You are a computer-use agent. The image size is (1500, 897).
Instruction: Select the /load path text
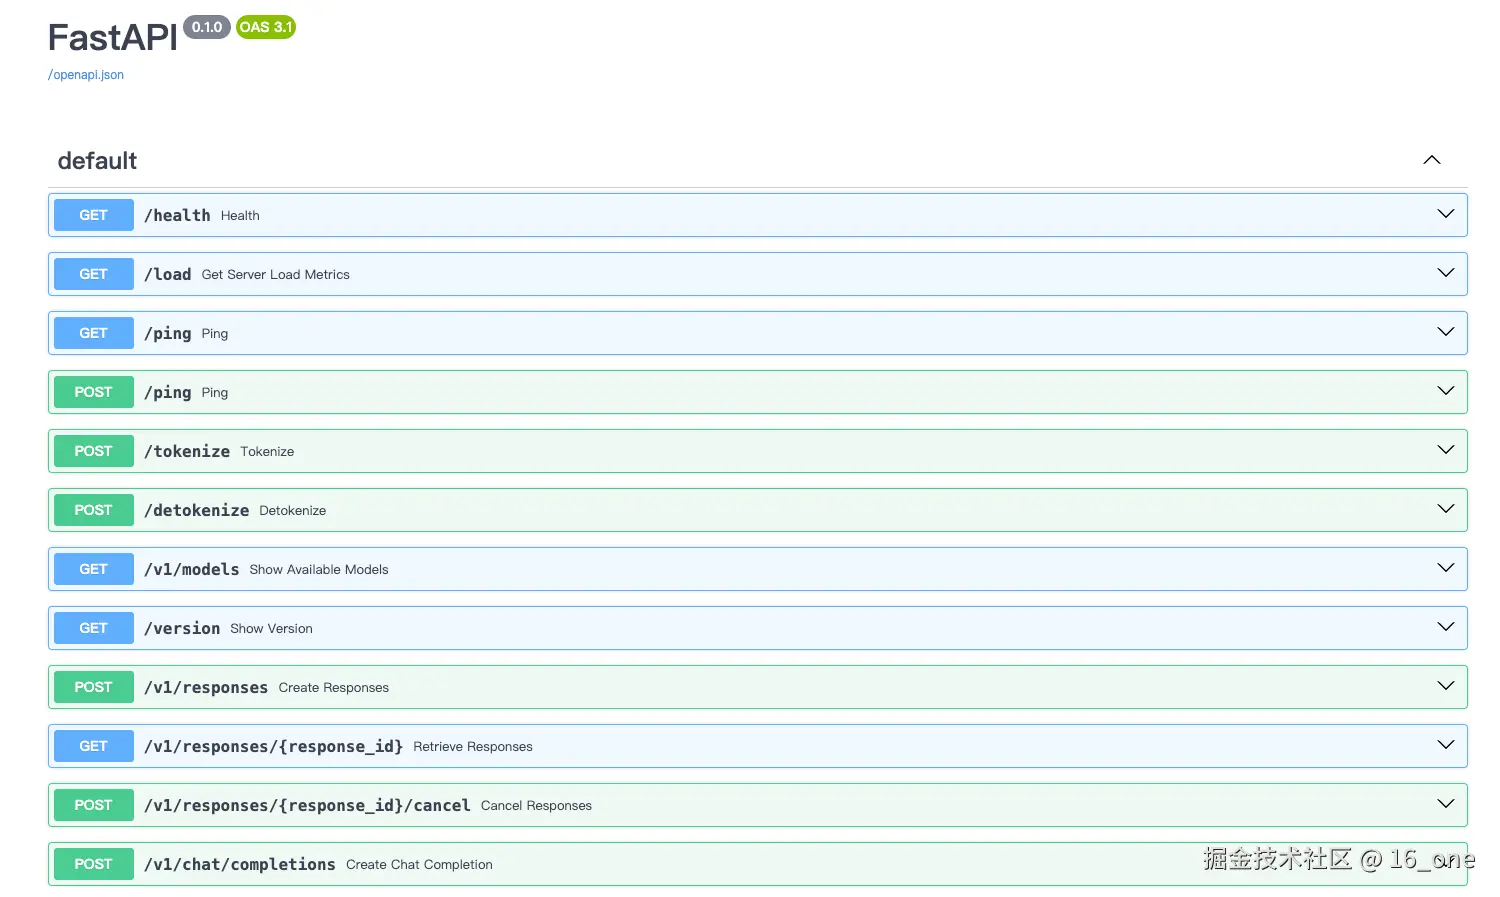167,274
